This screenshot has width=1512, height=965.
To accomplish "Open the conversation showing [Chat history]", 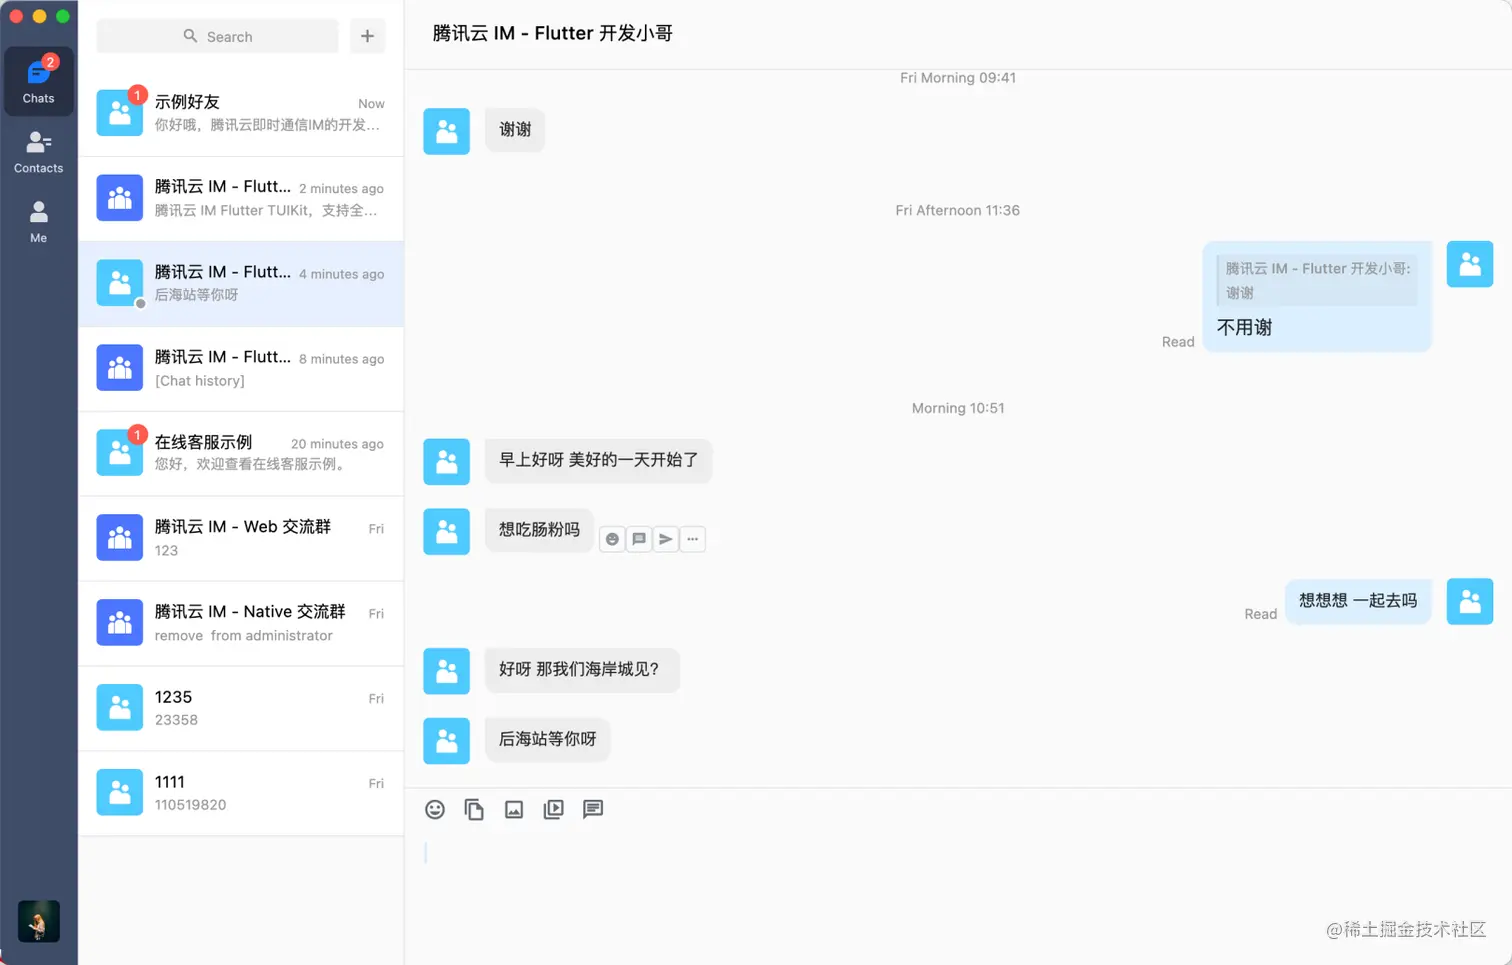I will point(241,368).
